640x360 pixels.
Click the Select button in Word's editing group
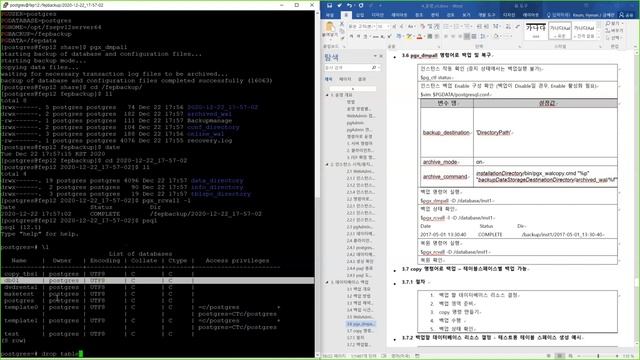[x=614, y=37]
